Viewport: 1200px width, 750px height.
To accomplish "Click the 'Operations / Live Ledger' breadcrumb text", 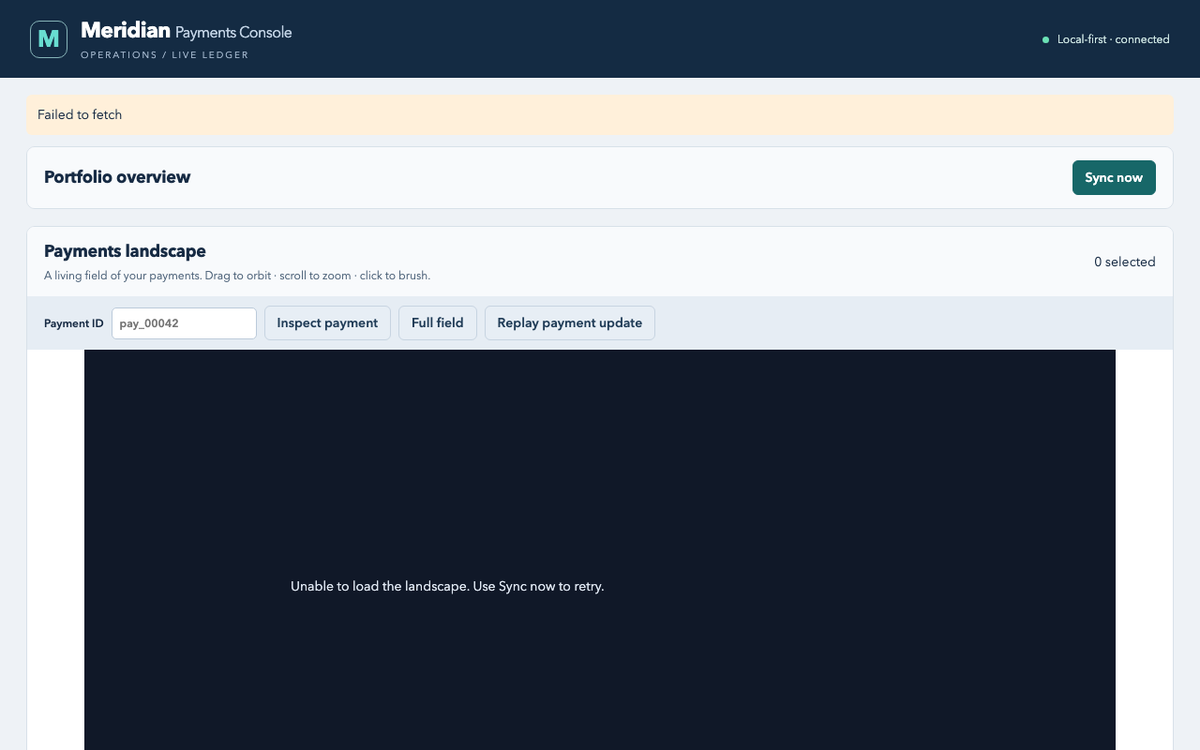I will click(x=164, y=55).
